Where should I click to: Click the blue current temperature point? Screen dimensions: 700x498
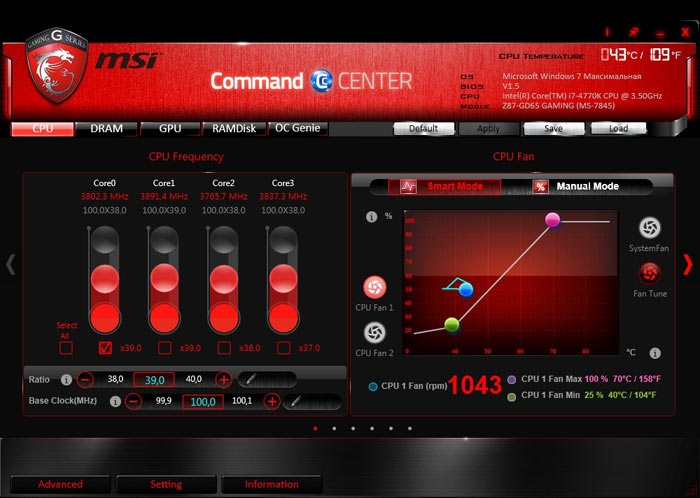click(x=466, y=290)
